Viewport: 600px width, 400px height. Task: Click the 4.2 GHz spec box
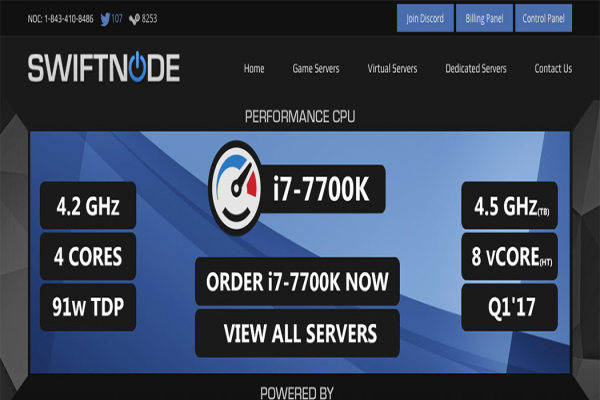pyautogui.click(x=88, y=206)
